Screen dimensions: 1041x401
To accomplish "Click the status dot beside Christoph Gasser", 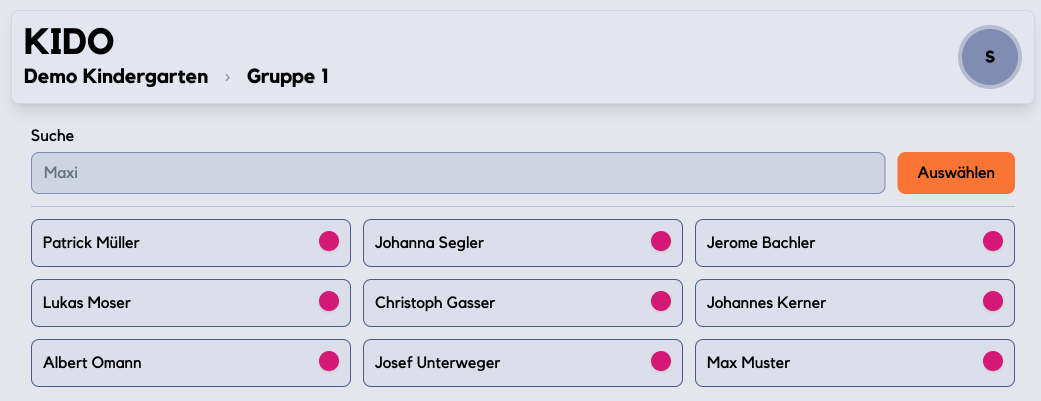I will pos(661,301).
